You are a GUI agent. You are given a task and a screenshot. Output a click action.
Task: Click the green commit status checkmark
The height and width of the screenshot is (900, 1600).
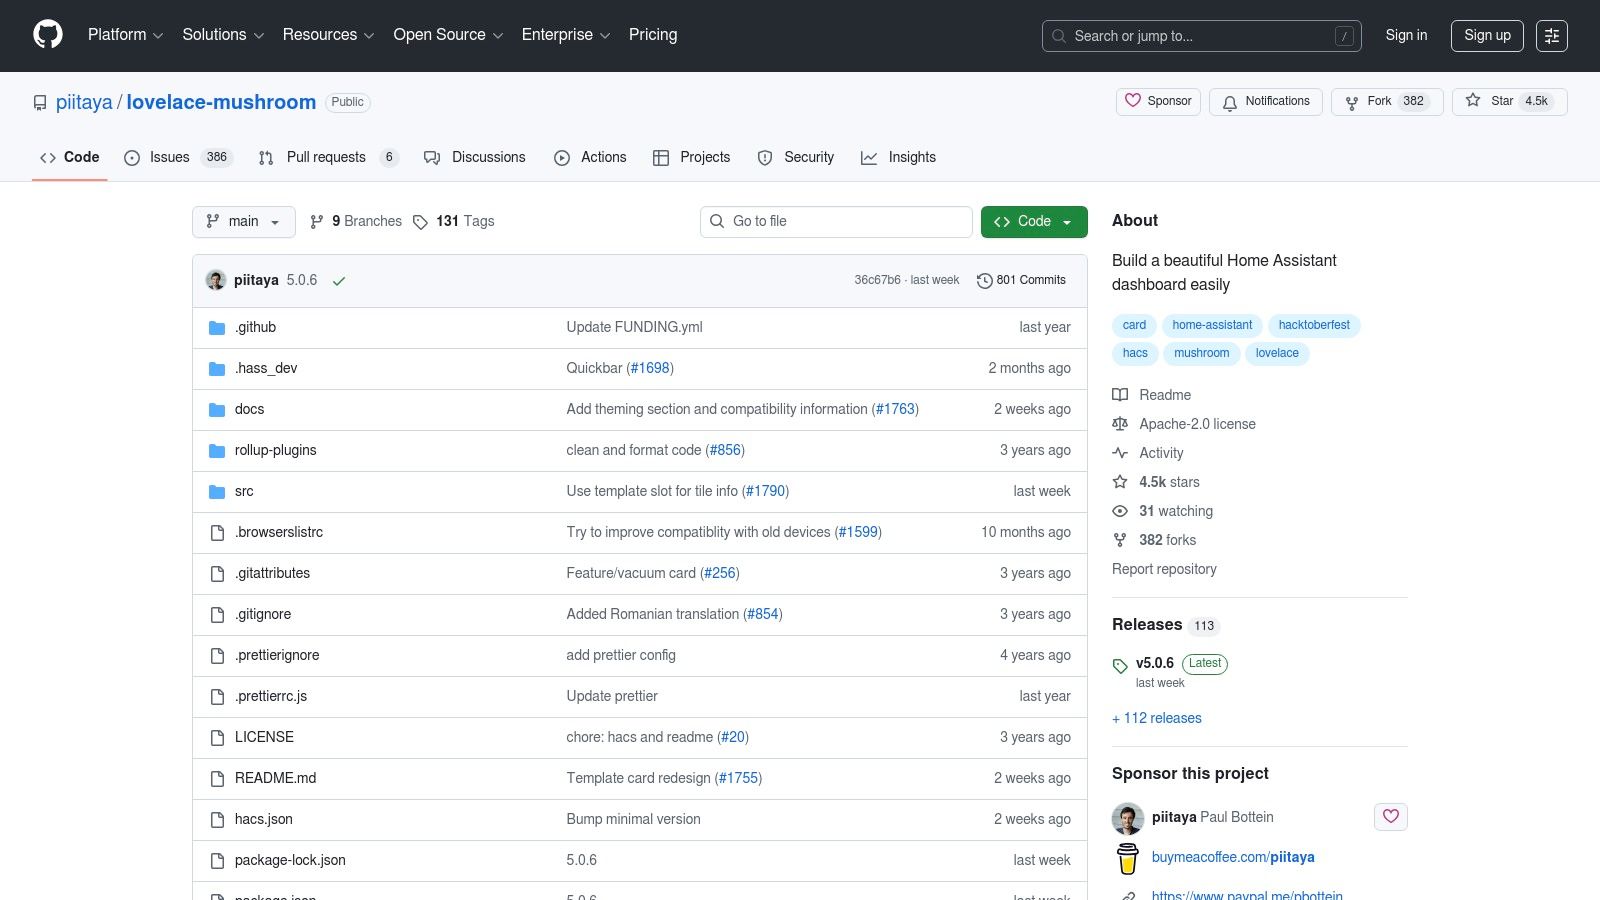[x=339, y=281]
